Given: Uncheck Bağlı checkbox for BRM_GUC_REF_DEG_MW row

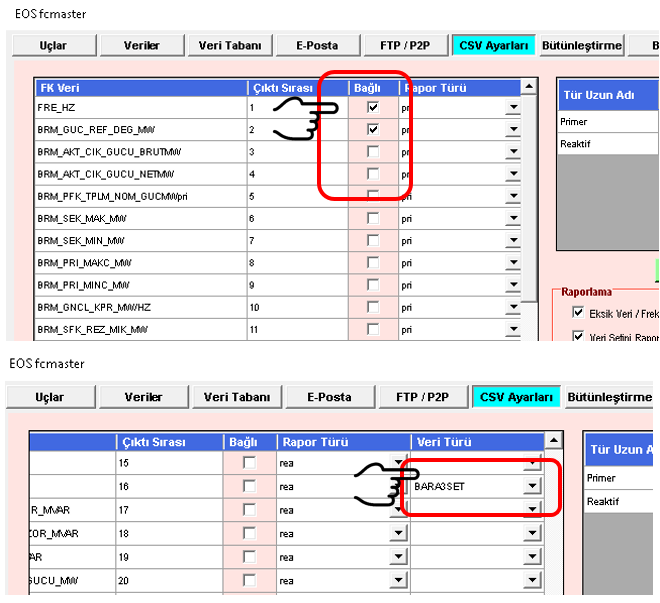Looking at the screenshot, I should tap(373, 130).
